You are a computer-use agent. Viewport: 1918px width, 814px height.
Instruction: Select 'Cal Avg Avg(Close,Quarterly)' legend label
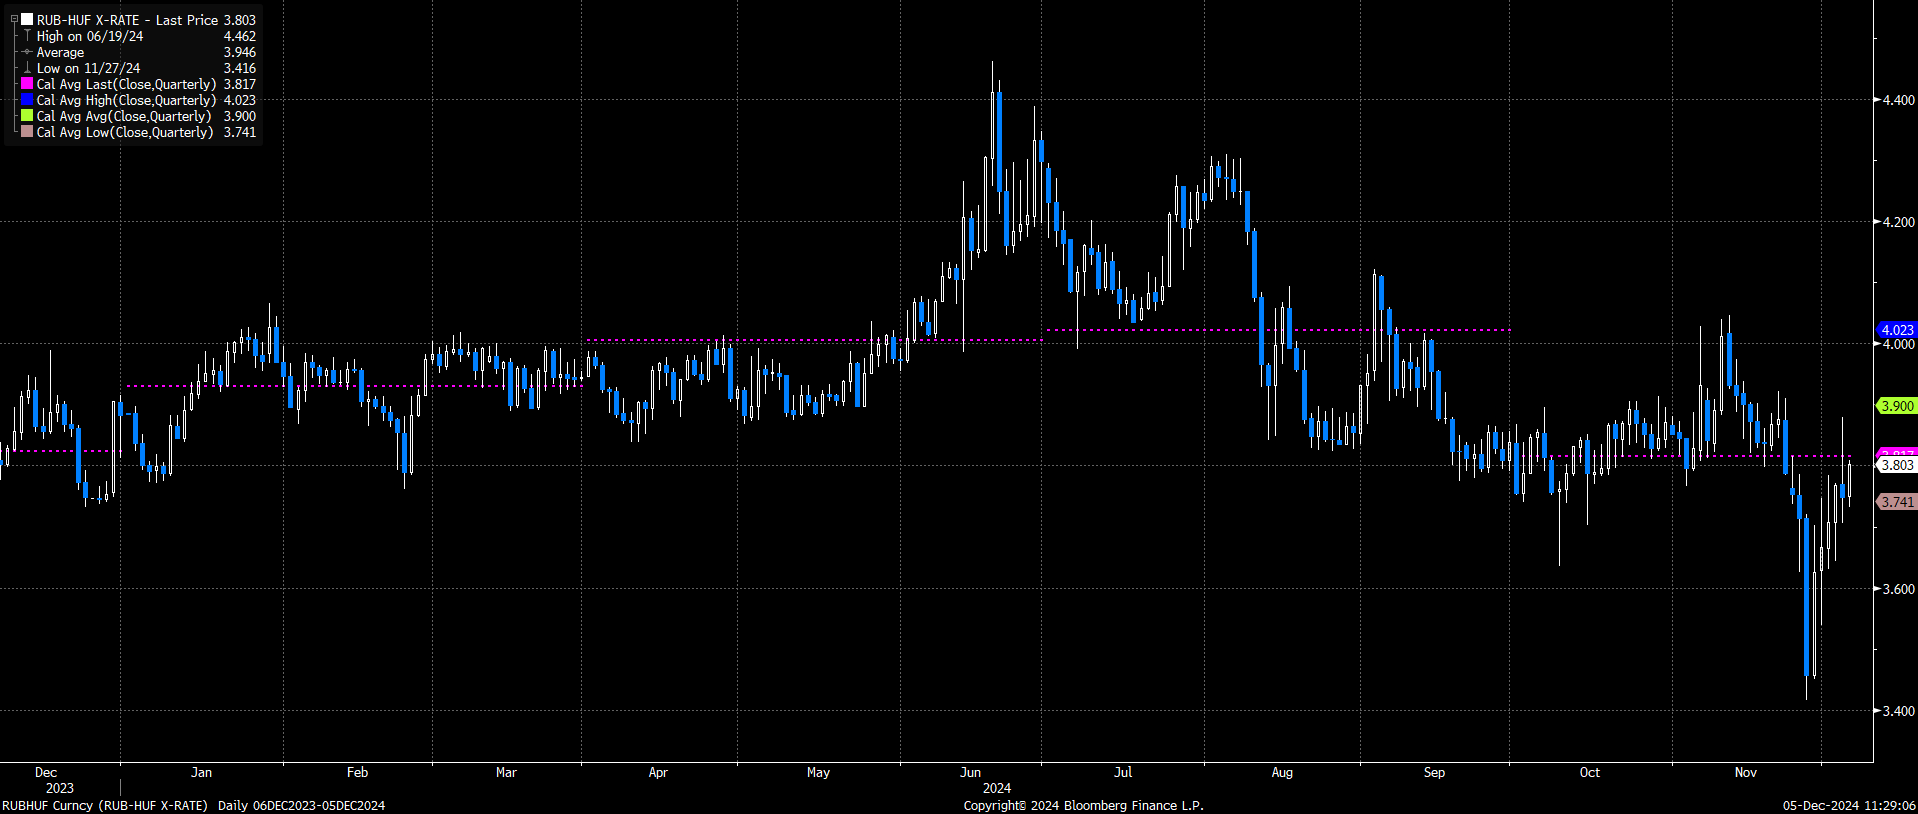coord(124,116)
